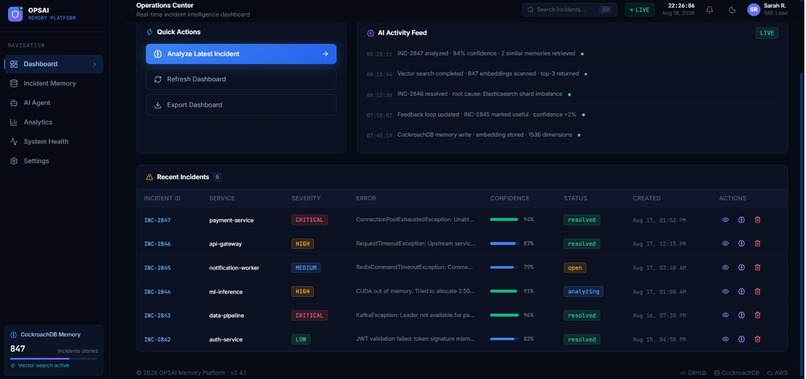Click AI Activity Feed header icon
This screenshot has height=379, width=806.
(x=371, y=33)
